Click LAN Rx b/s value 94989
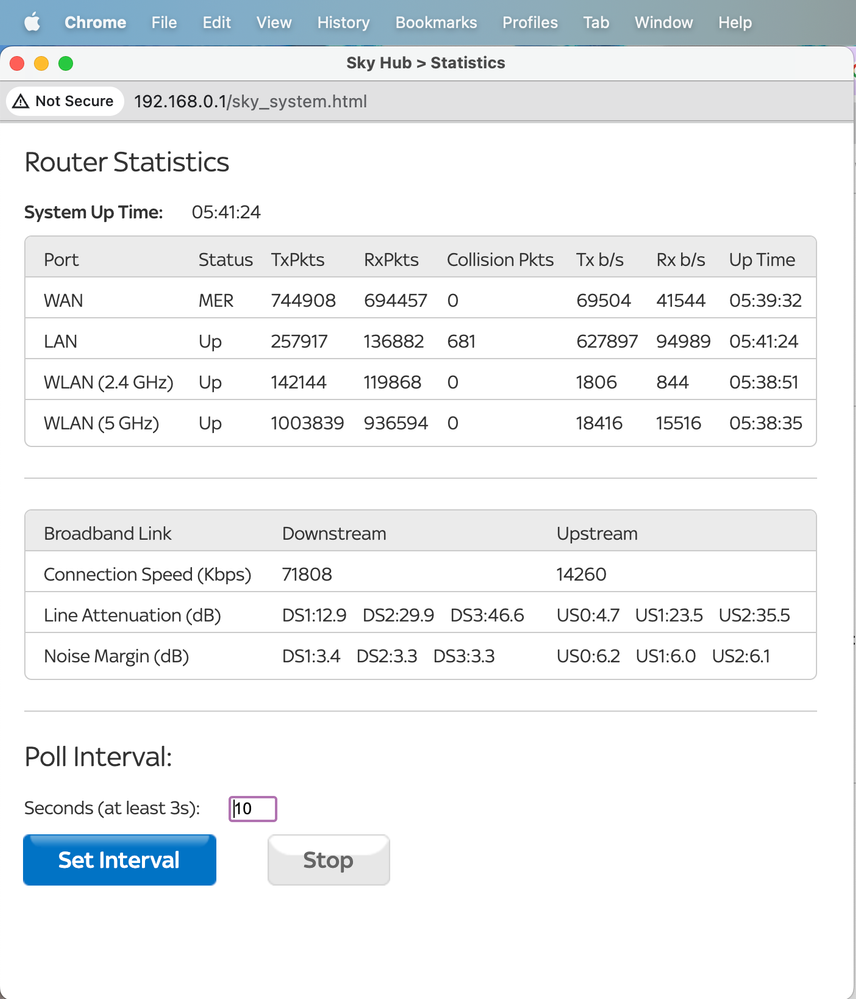The height and width of the screenshot is (999, 856). 683,341
